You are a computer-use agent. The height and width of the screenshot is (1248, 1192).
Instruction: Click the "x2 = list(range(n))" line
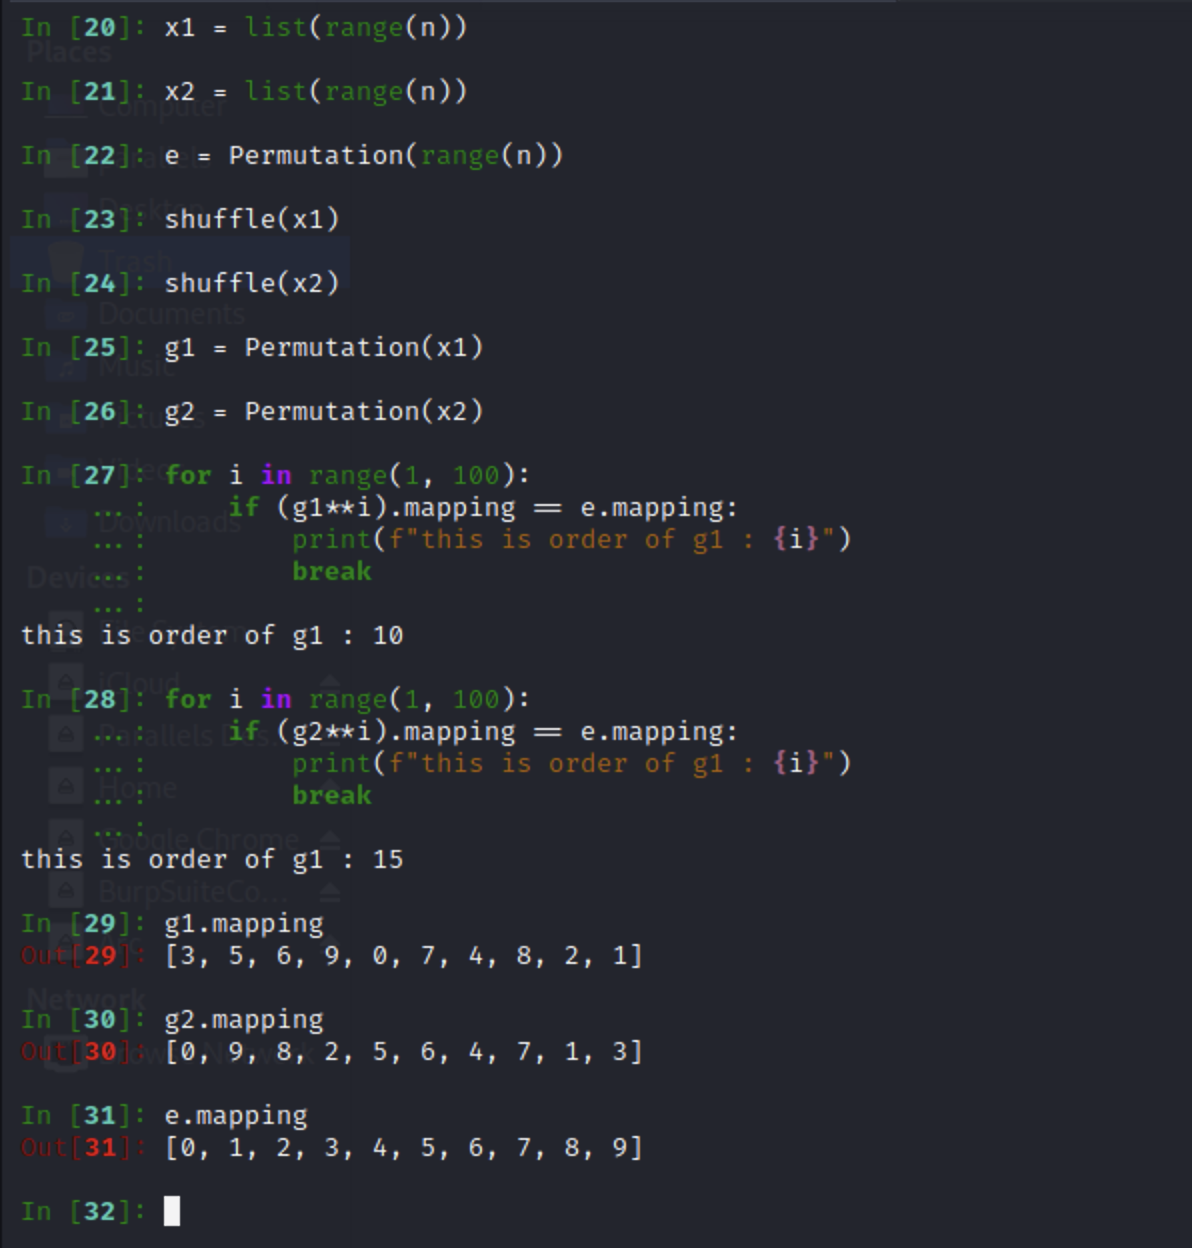pyautogui.click(x=316, y=91)
